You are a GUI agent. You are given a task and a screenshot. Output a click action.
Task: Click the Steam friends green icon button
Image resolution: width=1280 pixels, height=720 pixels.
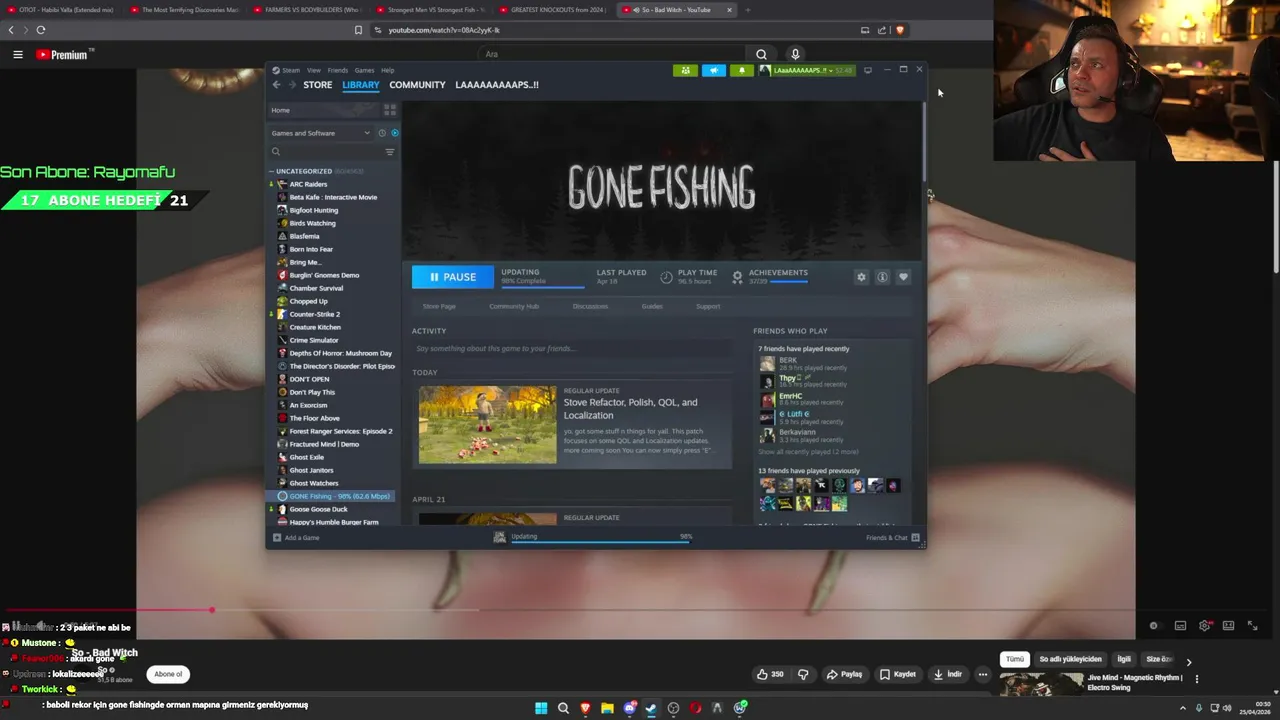(685, 70)
